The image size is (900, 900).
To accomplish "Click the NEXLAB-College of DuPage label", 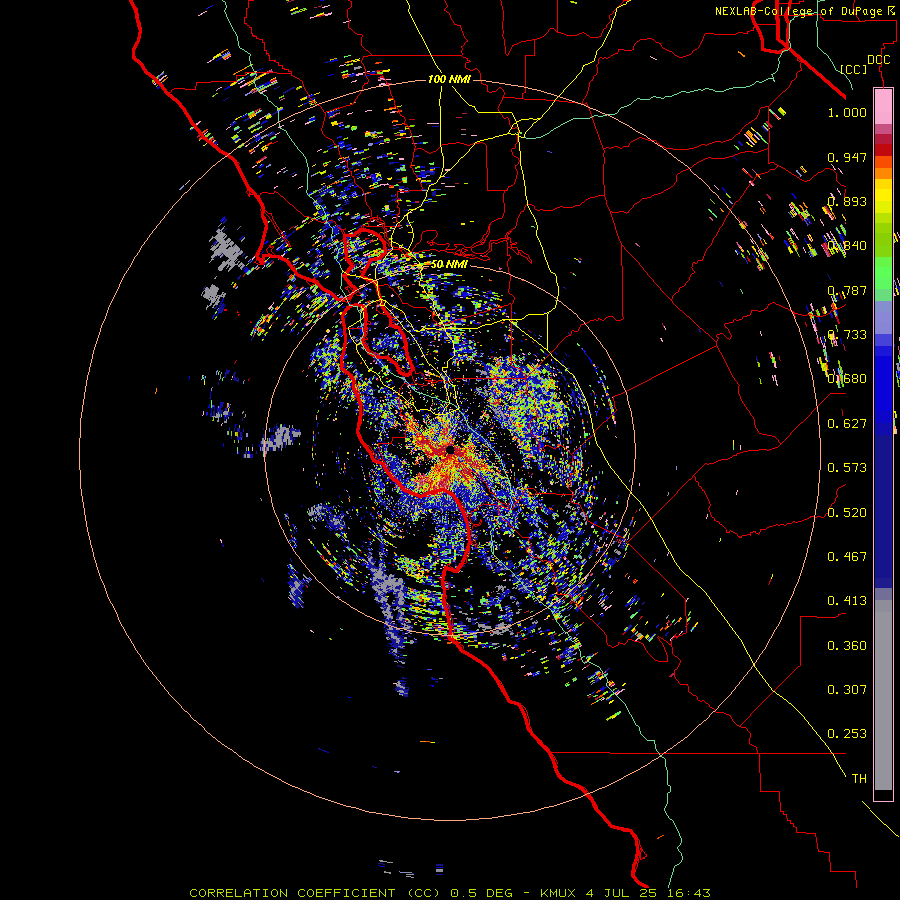I will pyautogui.click(x=803, y=11).
